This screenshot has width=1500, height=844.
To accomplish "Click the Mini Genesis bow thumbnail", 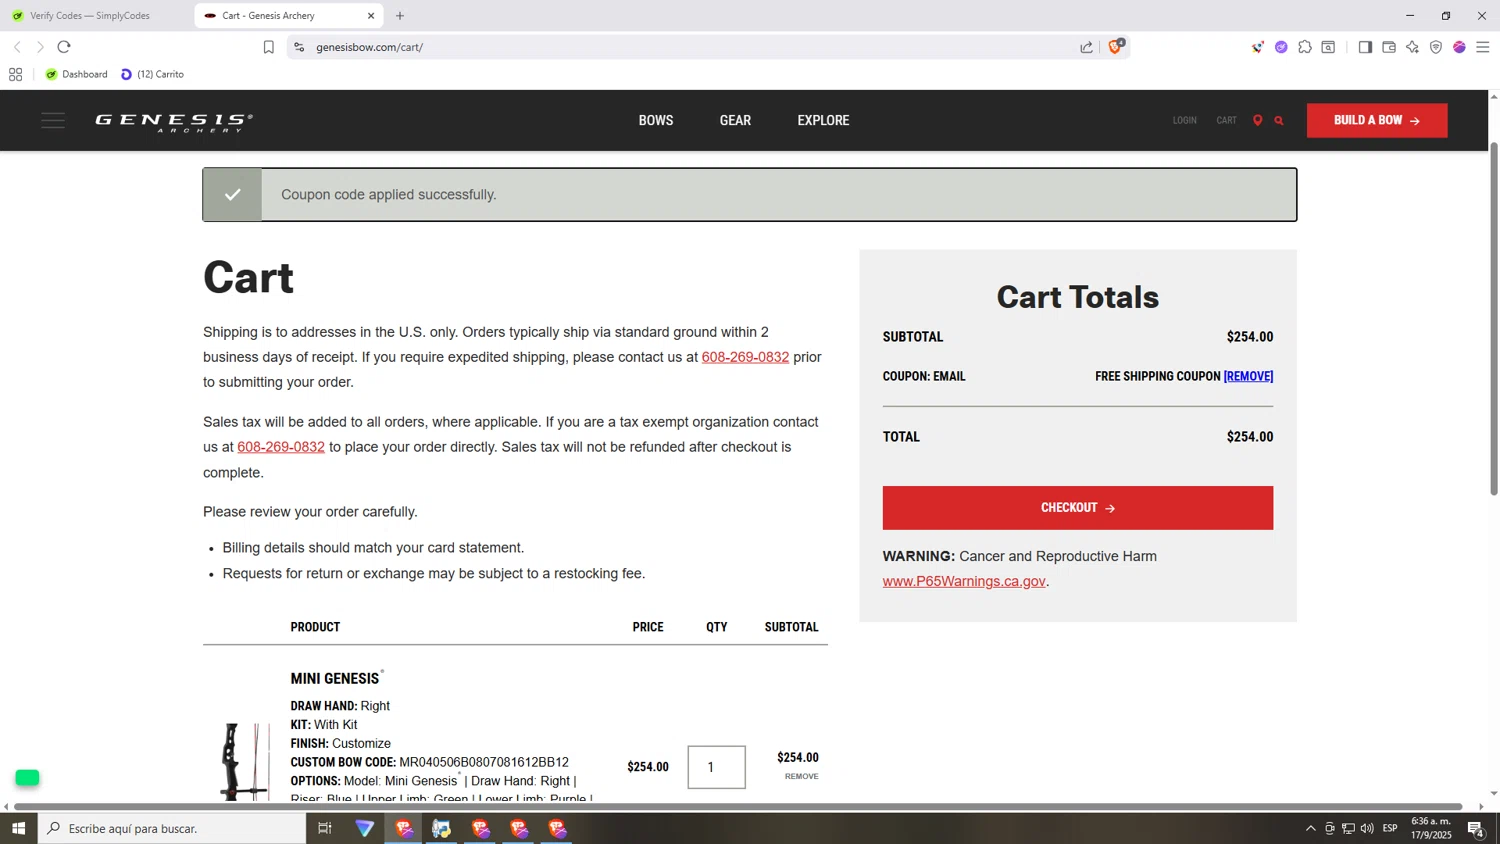I will 245,762.
